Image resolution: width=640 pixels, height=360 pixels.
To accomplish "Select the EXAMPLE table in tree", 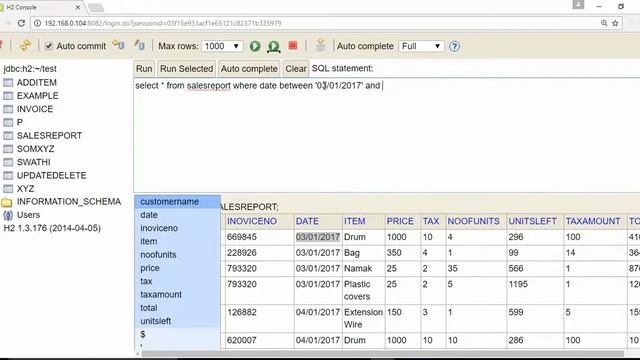I will 38,96.
